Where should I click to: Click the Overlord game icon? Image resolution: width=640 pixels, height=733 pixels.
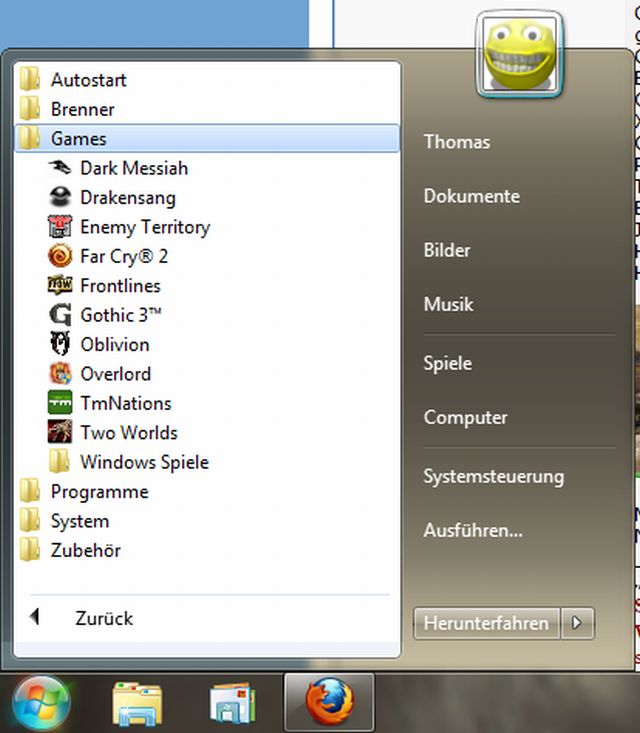[x=60, y=374]
